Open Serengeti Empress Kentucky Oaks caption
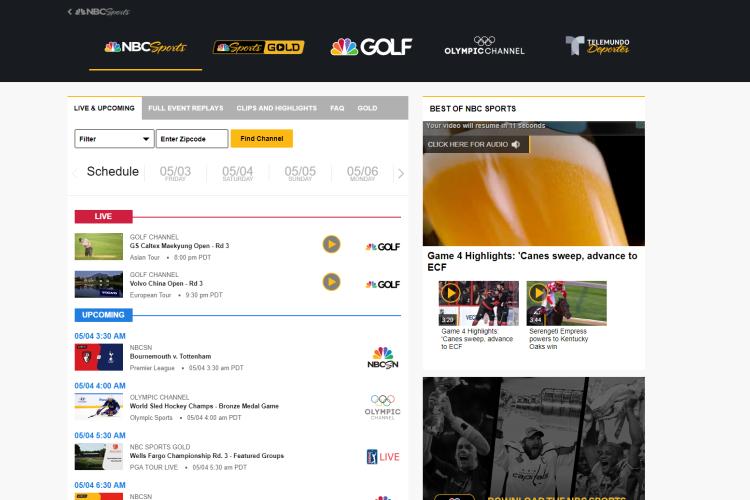The height and width of the screenshot is (500, 750). click(559, 339)
